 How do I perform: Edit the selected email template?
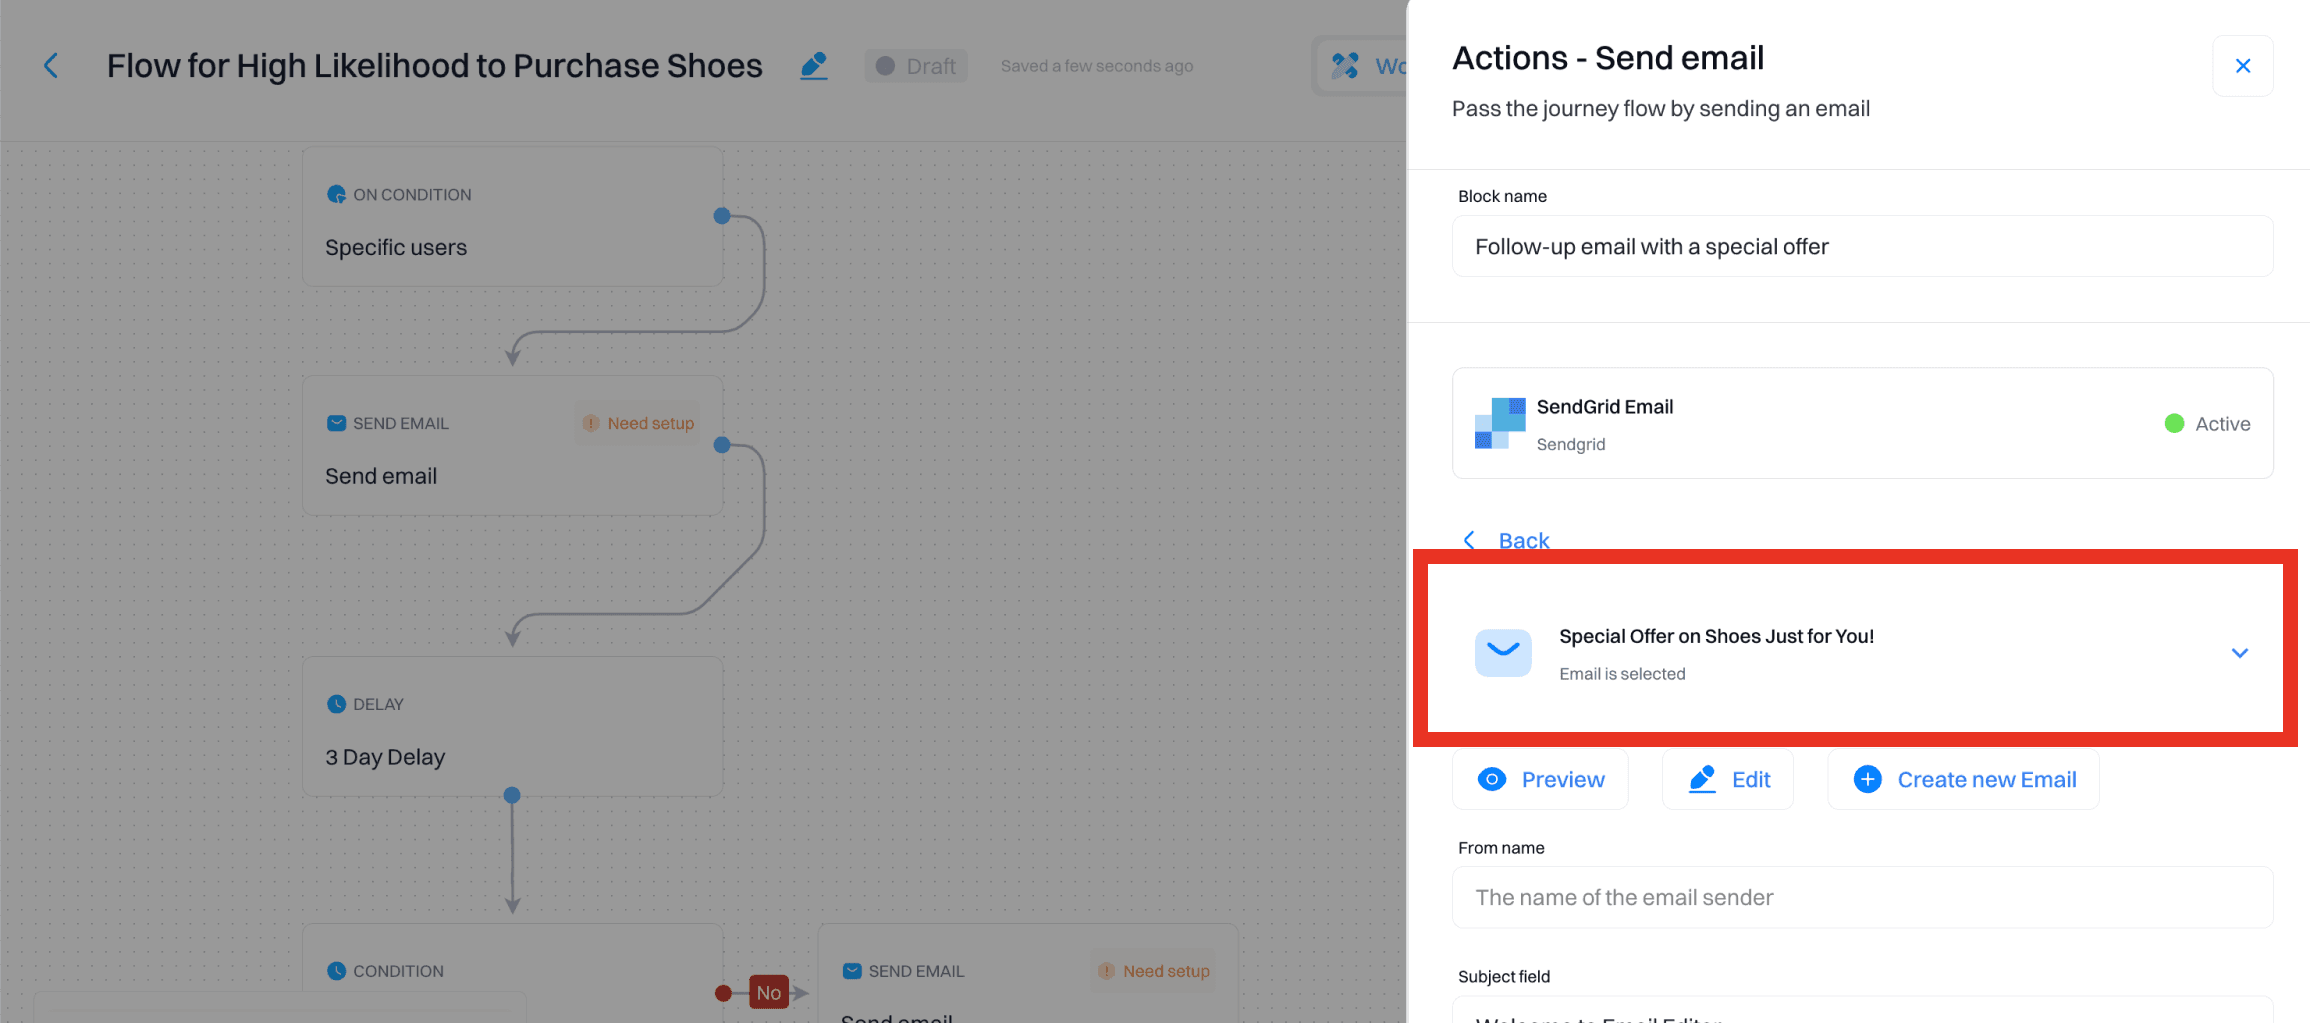point(1728,779)
